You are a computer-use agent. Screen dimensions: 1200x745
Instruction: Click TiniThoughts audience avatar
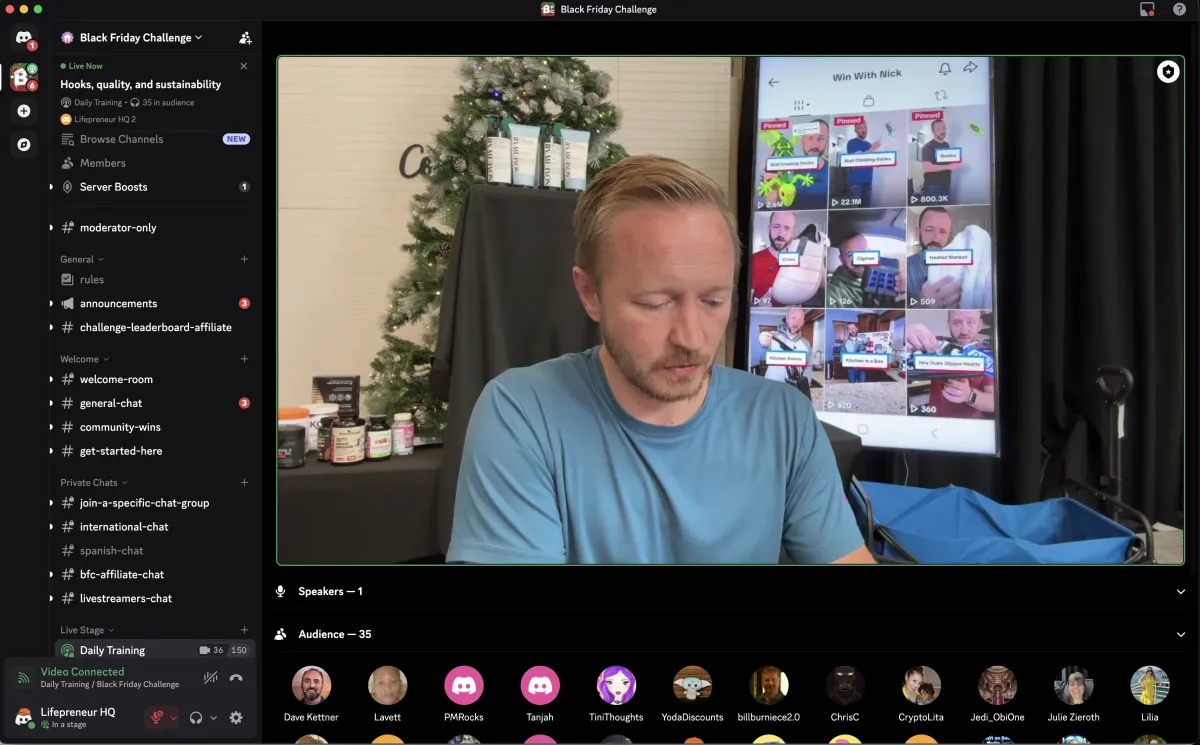[616, 686]
